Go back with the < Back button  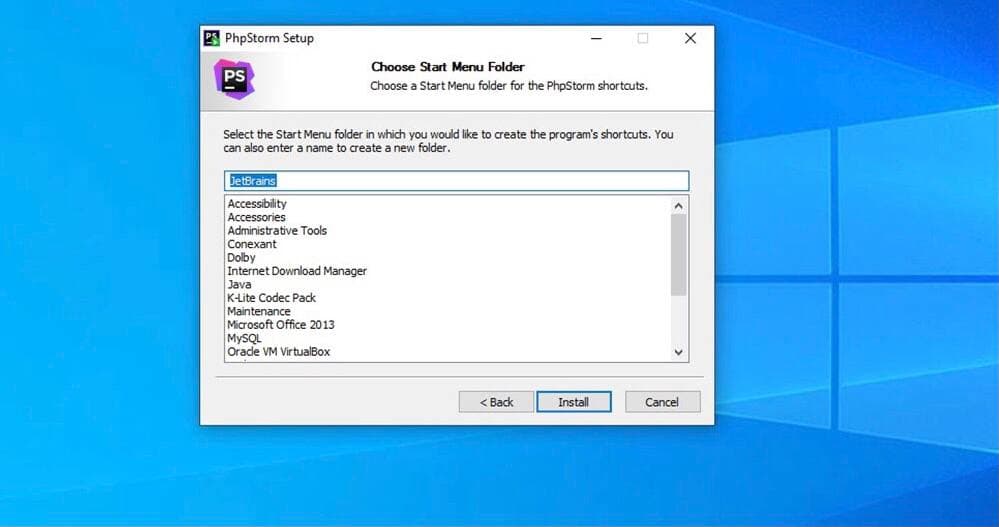click(x=496, y=402)
